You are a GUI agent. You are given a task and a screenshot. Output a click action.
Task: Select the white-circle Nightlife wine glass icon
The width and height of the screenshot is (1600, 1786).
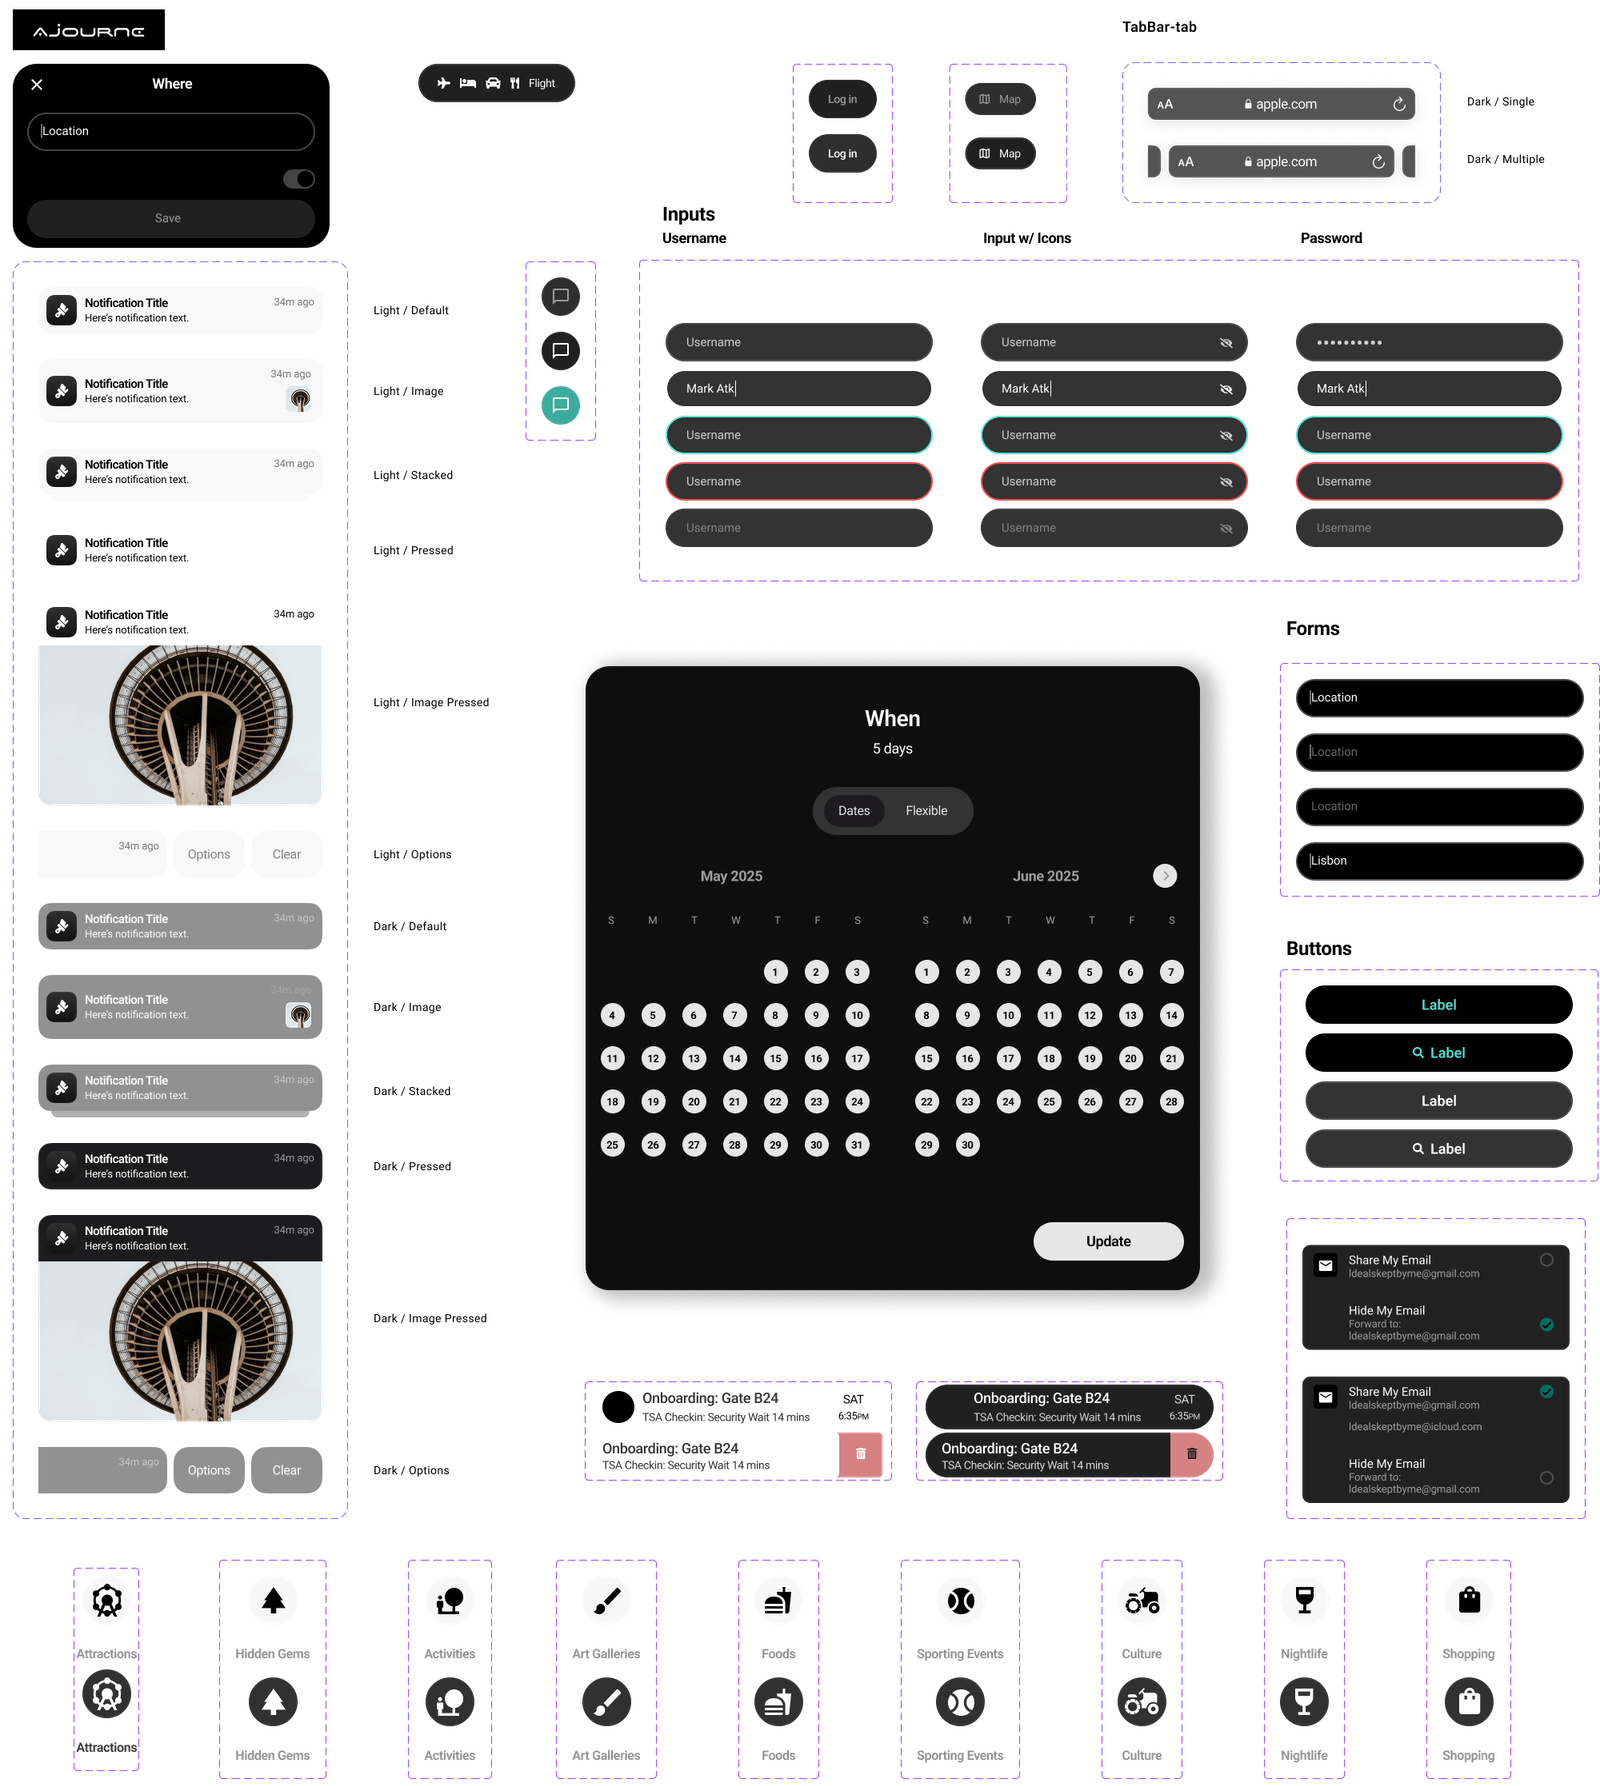[x=1304, y=1600]
